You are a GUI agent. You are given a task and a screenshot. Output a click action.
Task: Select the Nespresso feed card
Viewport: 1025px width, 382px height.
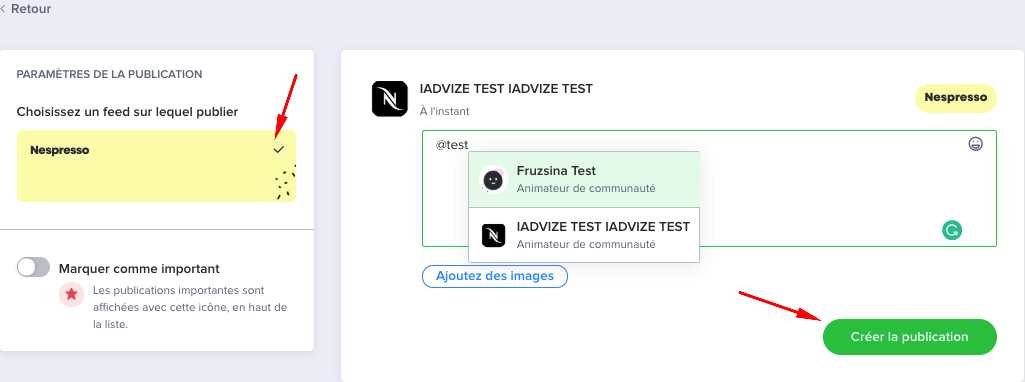(156, 166)
